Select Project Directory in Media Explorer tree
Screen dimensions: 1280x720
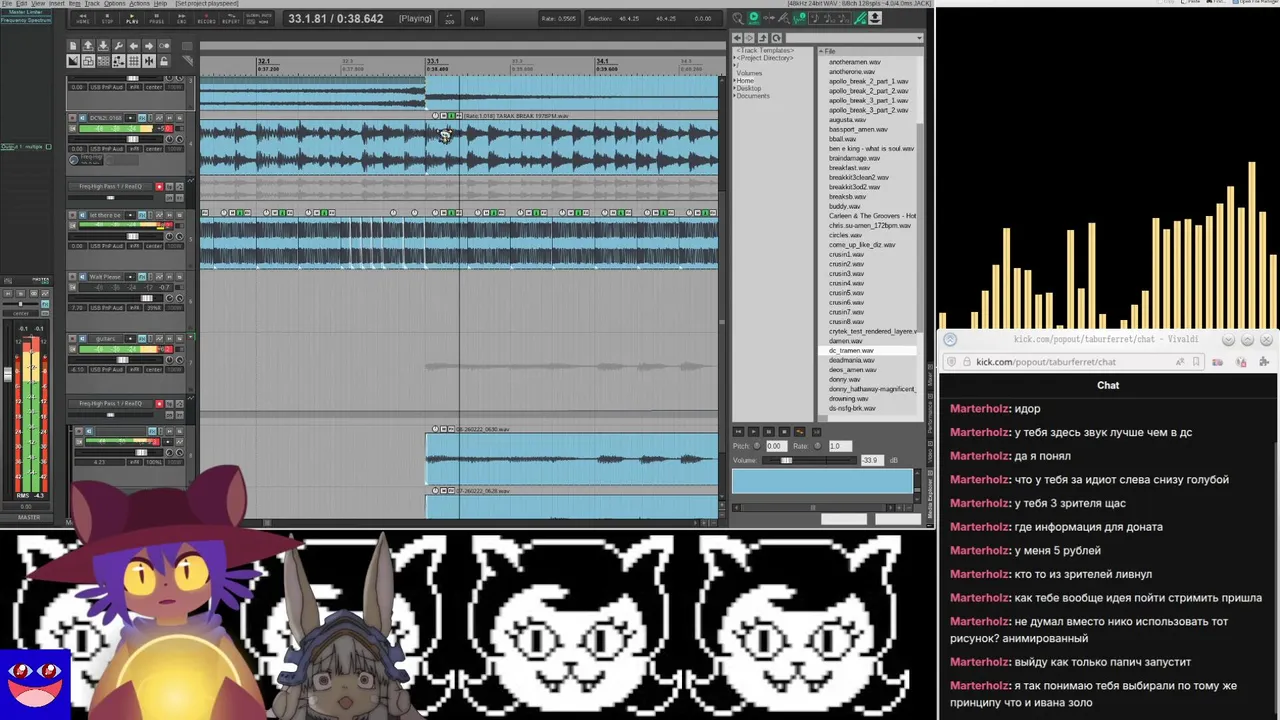[765, 58]
